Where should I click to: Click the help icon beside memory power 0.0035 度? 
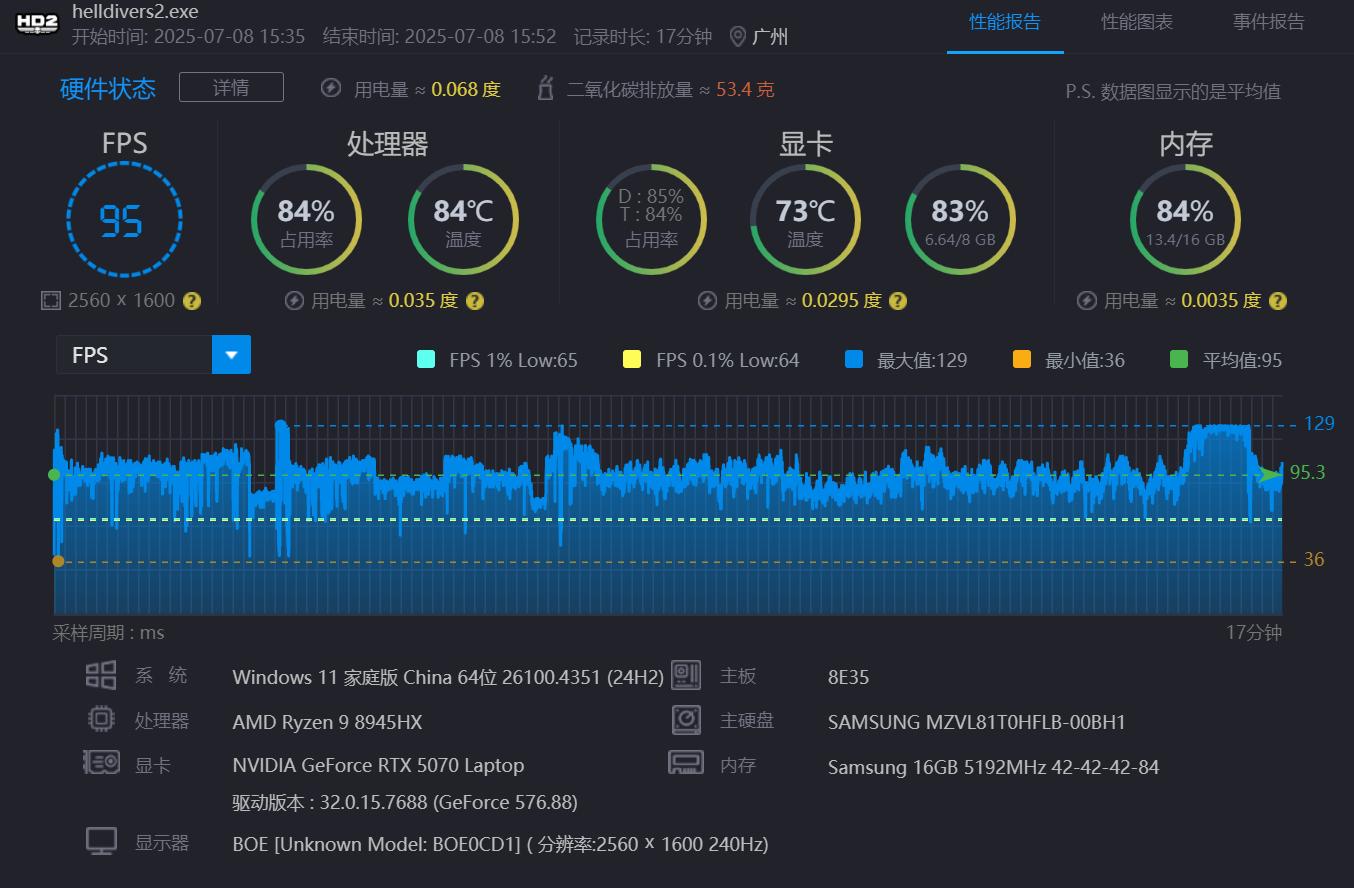(1277, 301)
